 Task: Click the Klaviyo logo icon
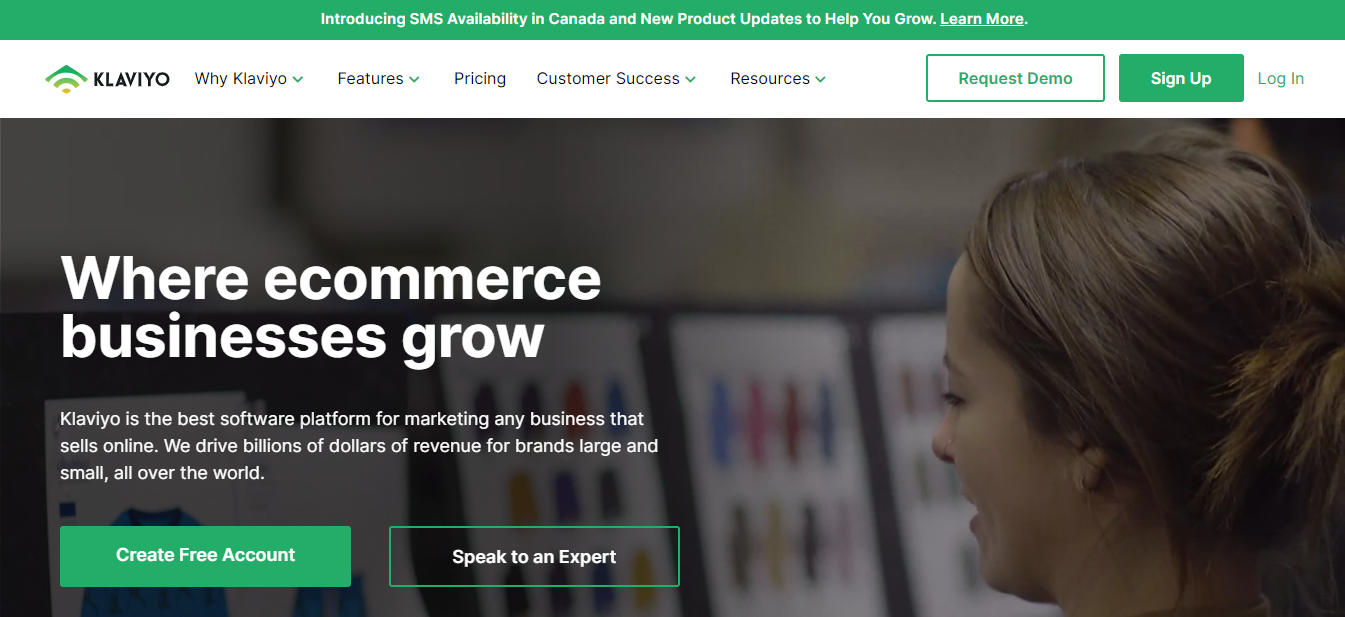pyautogui.click(x=67, y=79)
